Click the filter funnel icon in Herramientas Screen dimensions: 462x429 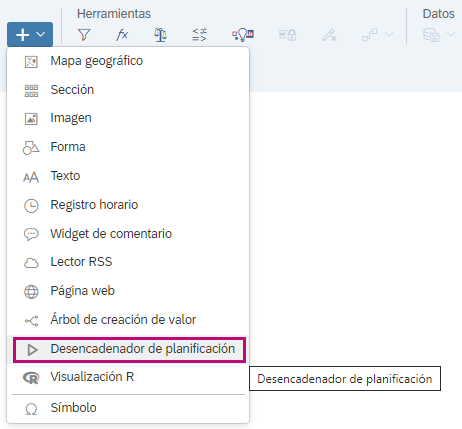click(x=84, y=35)
